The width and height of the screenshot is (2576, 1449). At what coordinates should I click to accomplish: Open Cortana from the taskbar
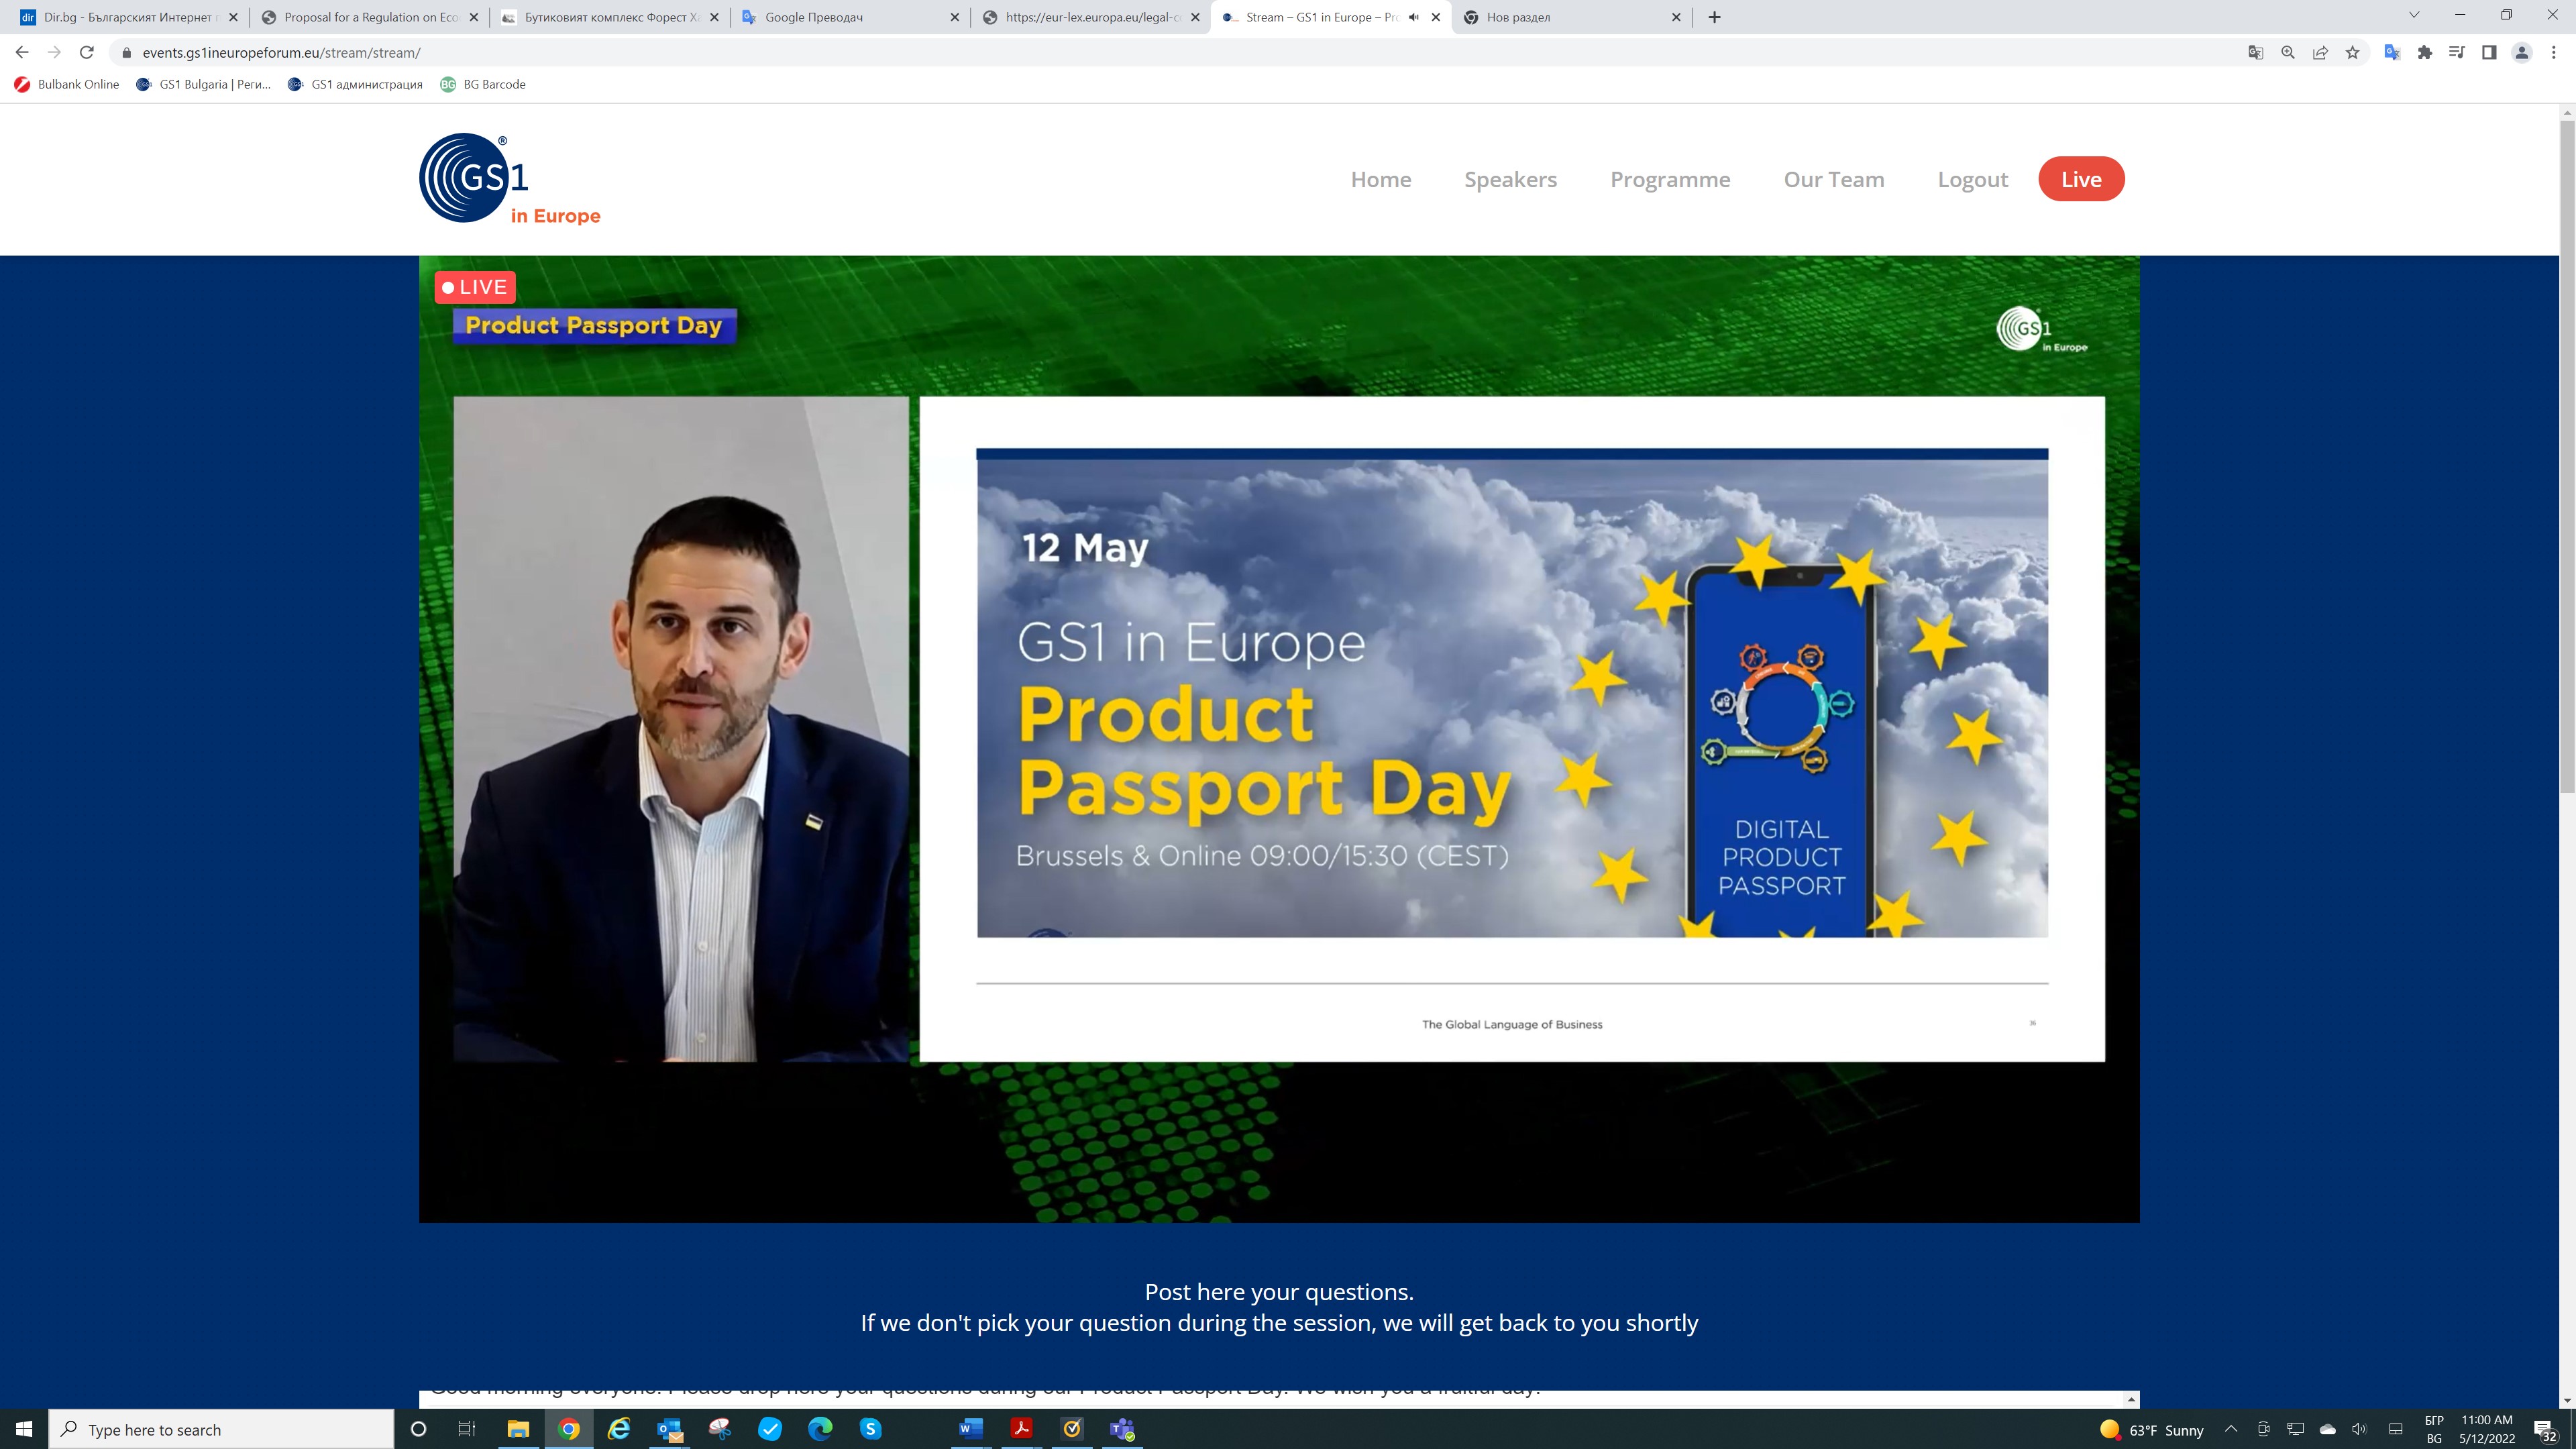point(418,1429)
